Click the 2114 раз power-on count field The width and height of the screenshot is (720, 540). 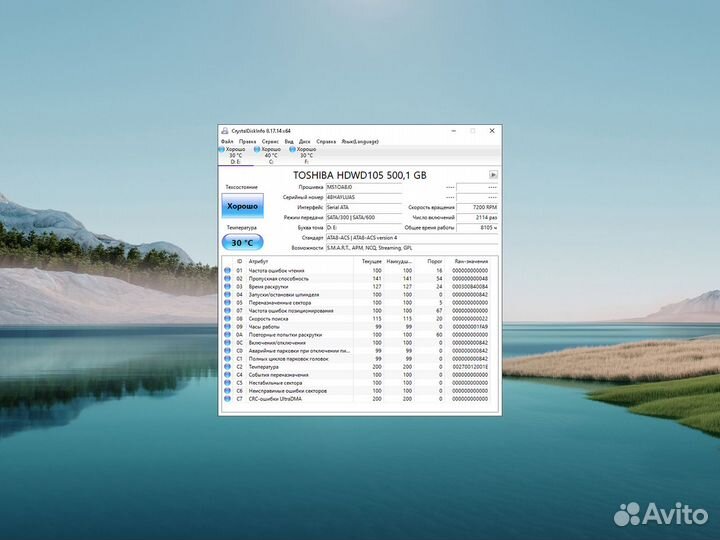click(x=477, y=218)
